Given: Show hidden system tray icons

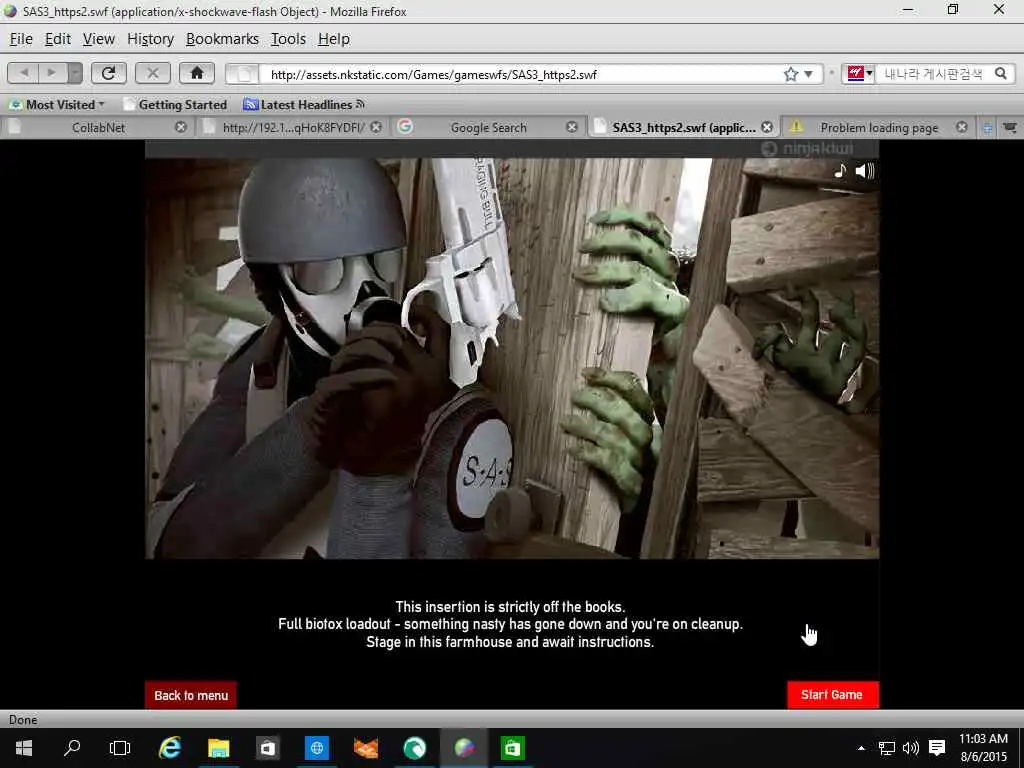Looking at the screenshot, I should point(861,748).
